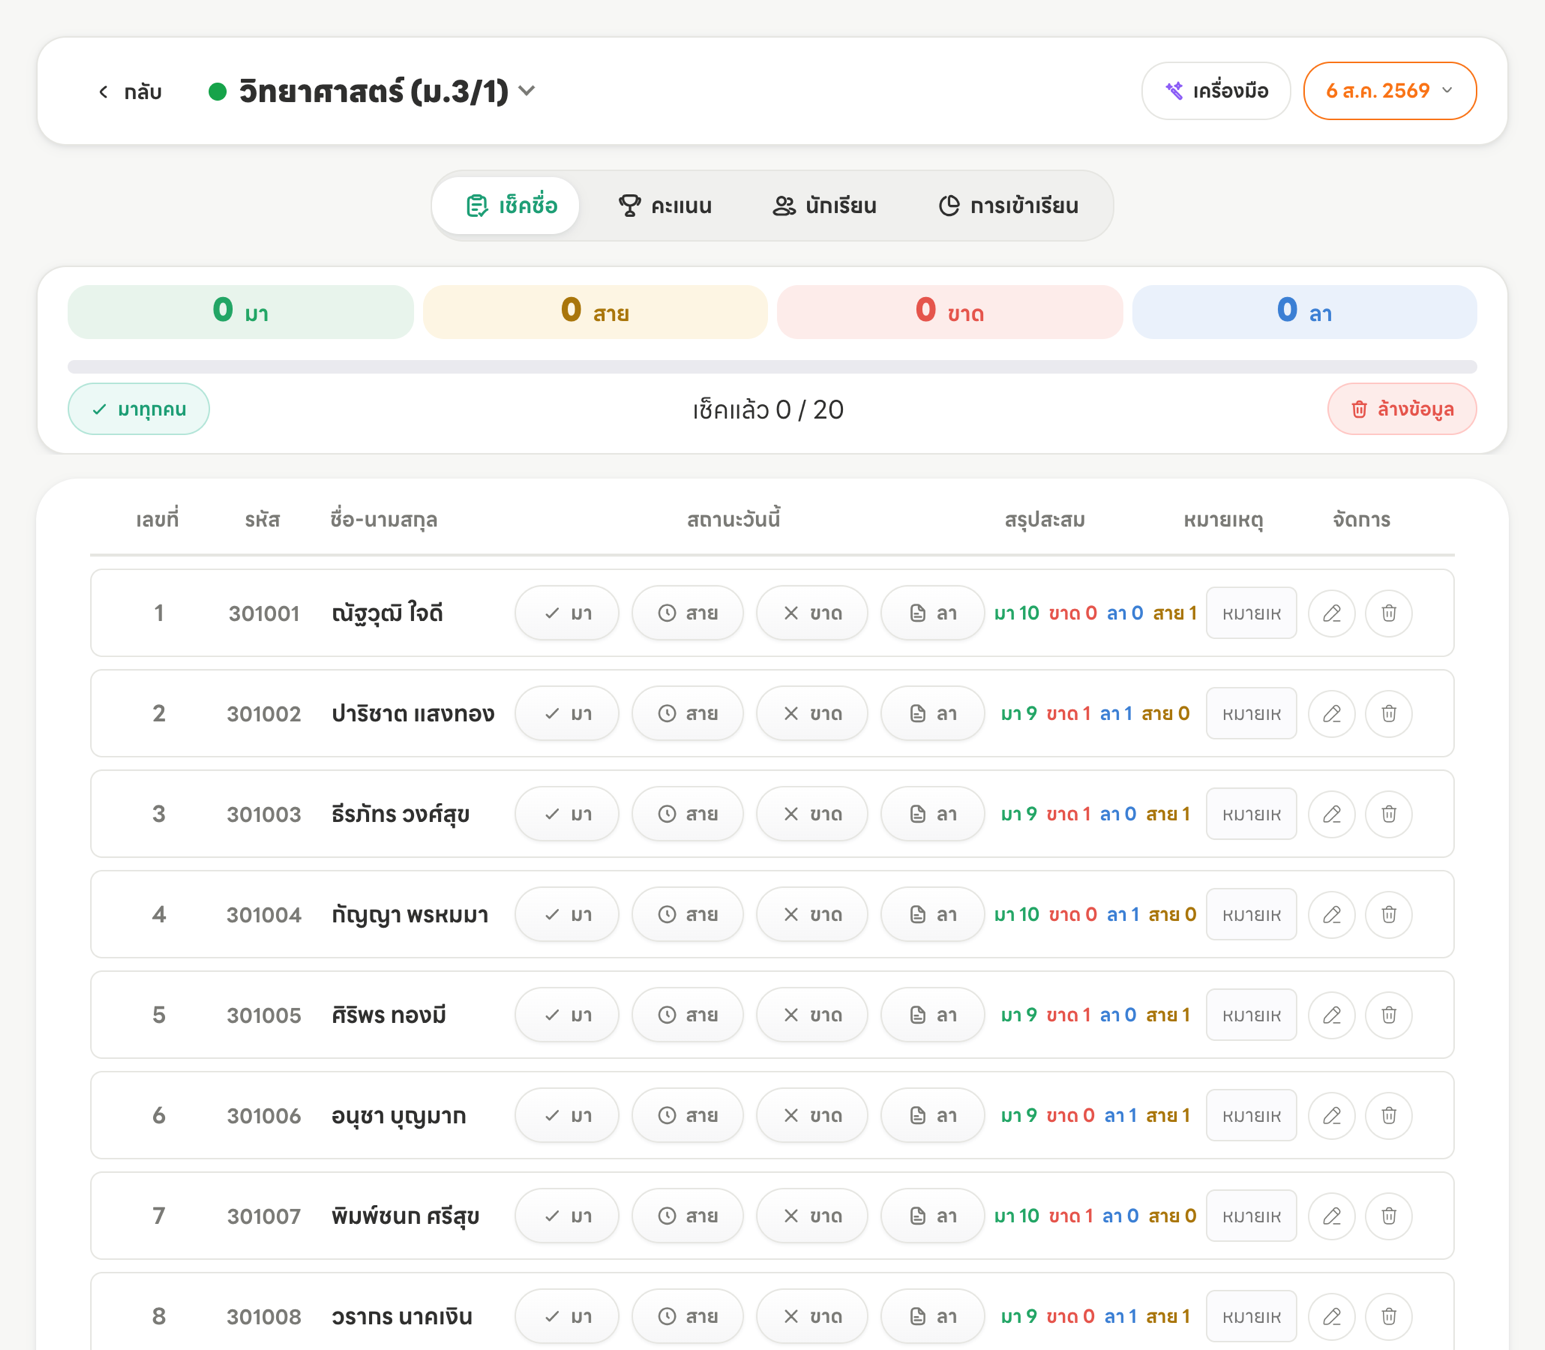Image resolution: width=1545 pixels, height=1350 pixels.
Task: Clear data with ล้างข้อมูล button
Action: tap(1402, 409)
